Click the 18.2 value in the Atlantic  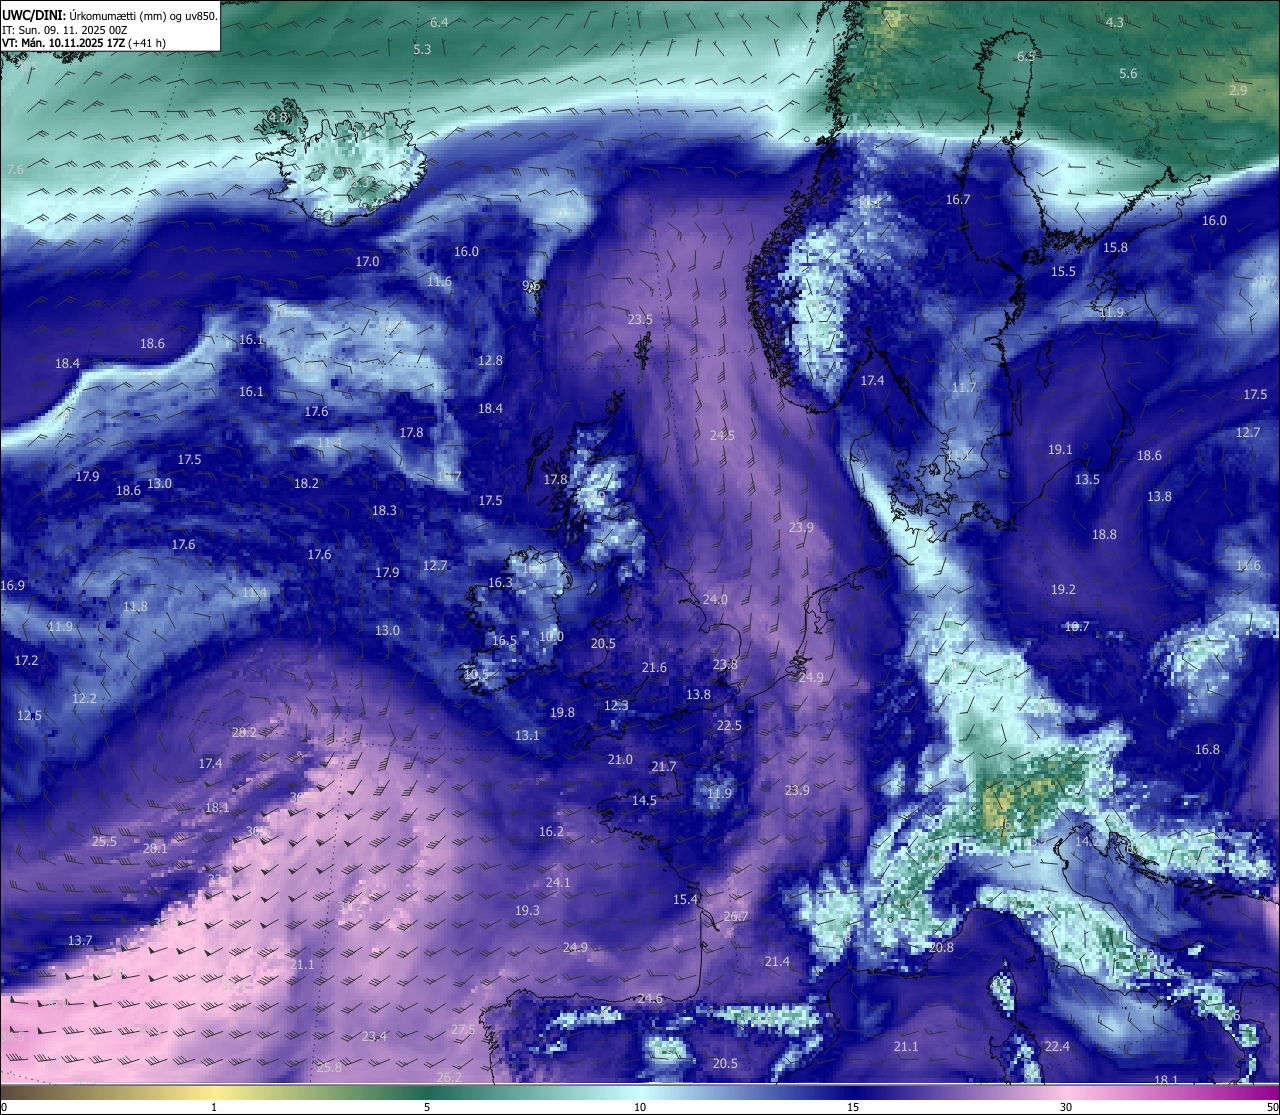click(306, 483)
